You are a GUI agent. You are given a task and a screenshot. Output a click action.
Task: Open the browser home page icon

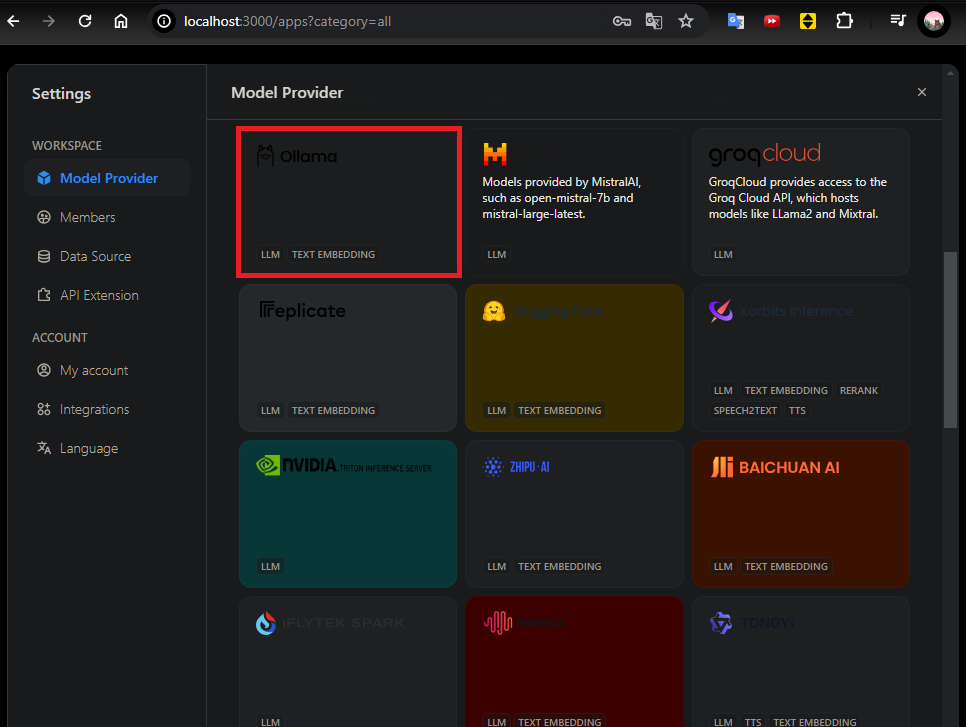(x=121, y=22)
